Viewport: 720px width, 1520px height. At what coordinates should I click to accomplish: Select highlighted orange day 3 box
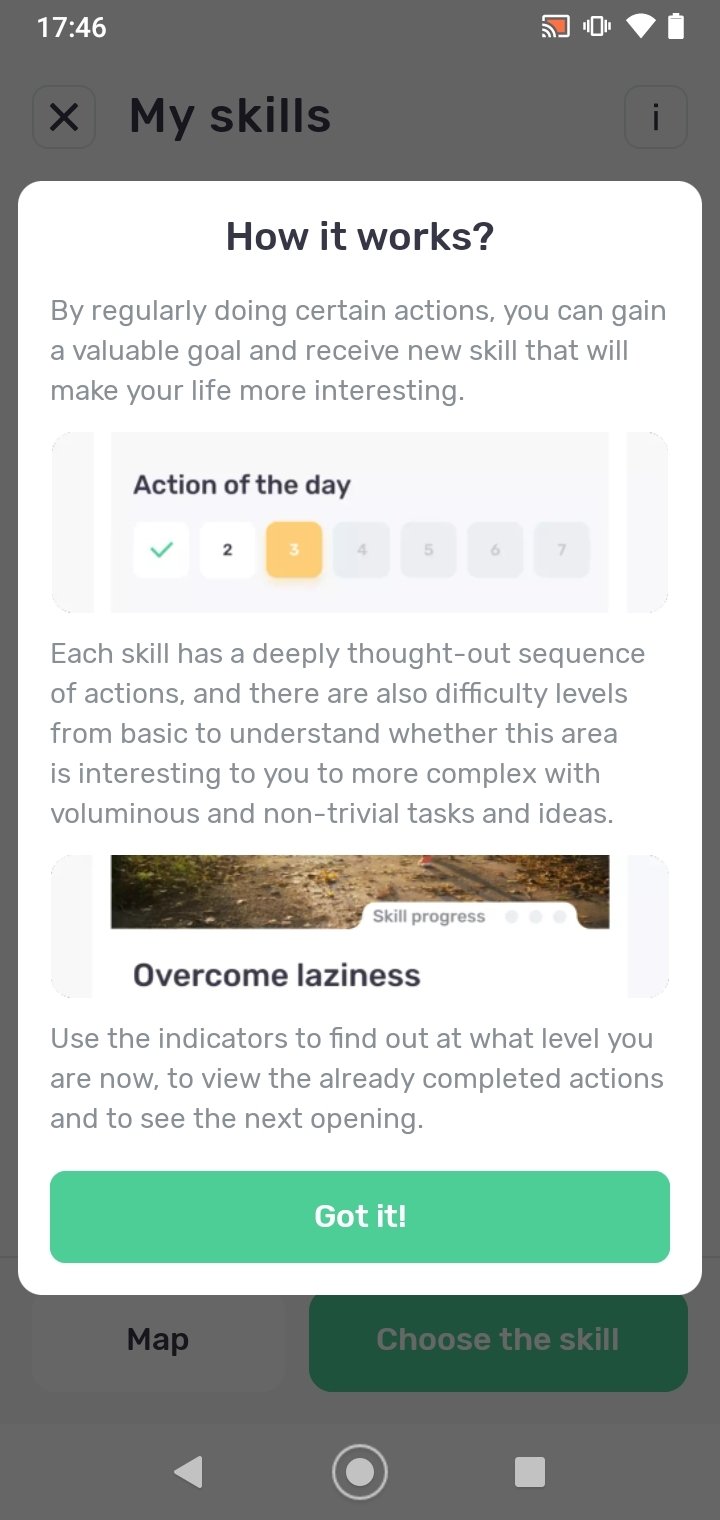pyautogui.click(x=294, y=549)
